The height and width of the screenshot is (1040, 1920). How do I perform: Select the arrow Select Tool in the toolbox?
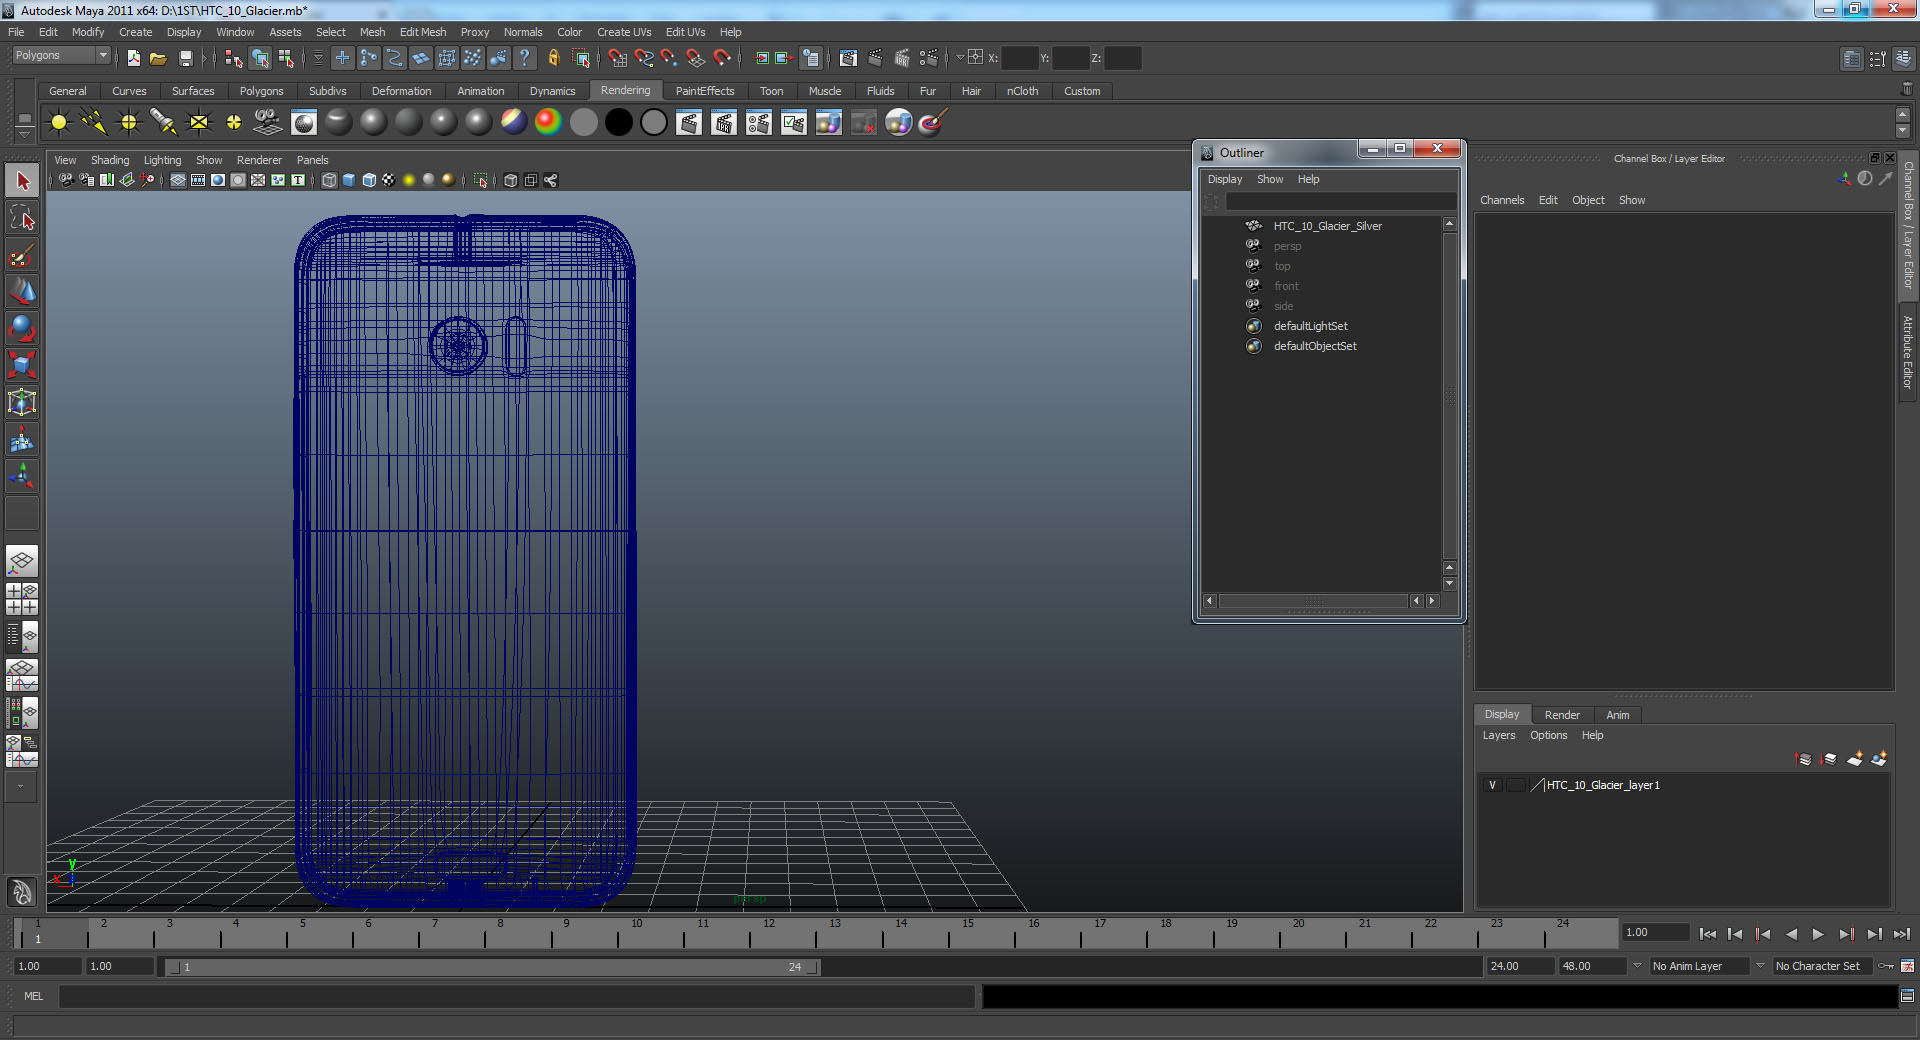[x=22, y=181]
